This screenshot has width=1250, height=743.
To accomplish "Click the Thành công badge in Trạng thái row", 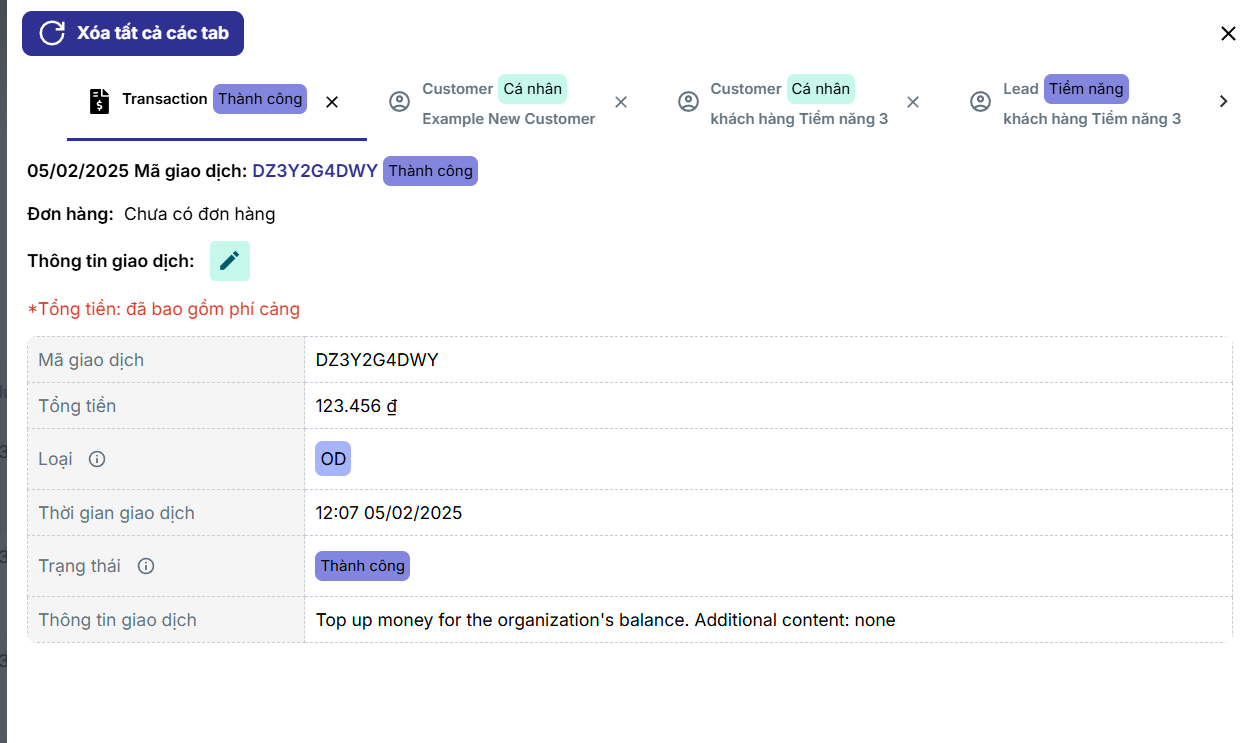I will pos(363,566).
